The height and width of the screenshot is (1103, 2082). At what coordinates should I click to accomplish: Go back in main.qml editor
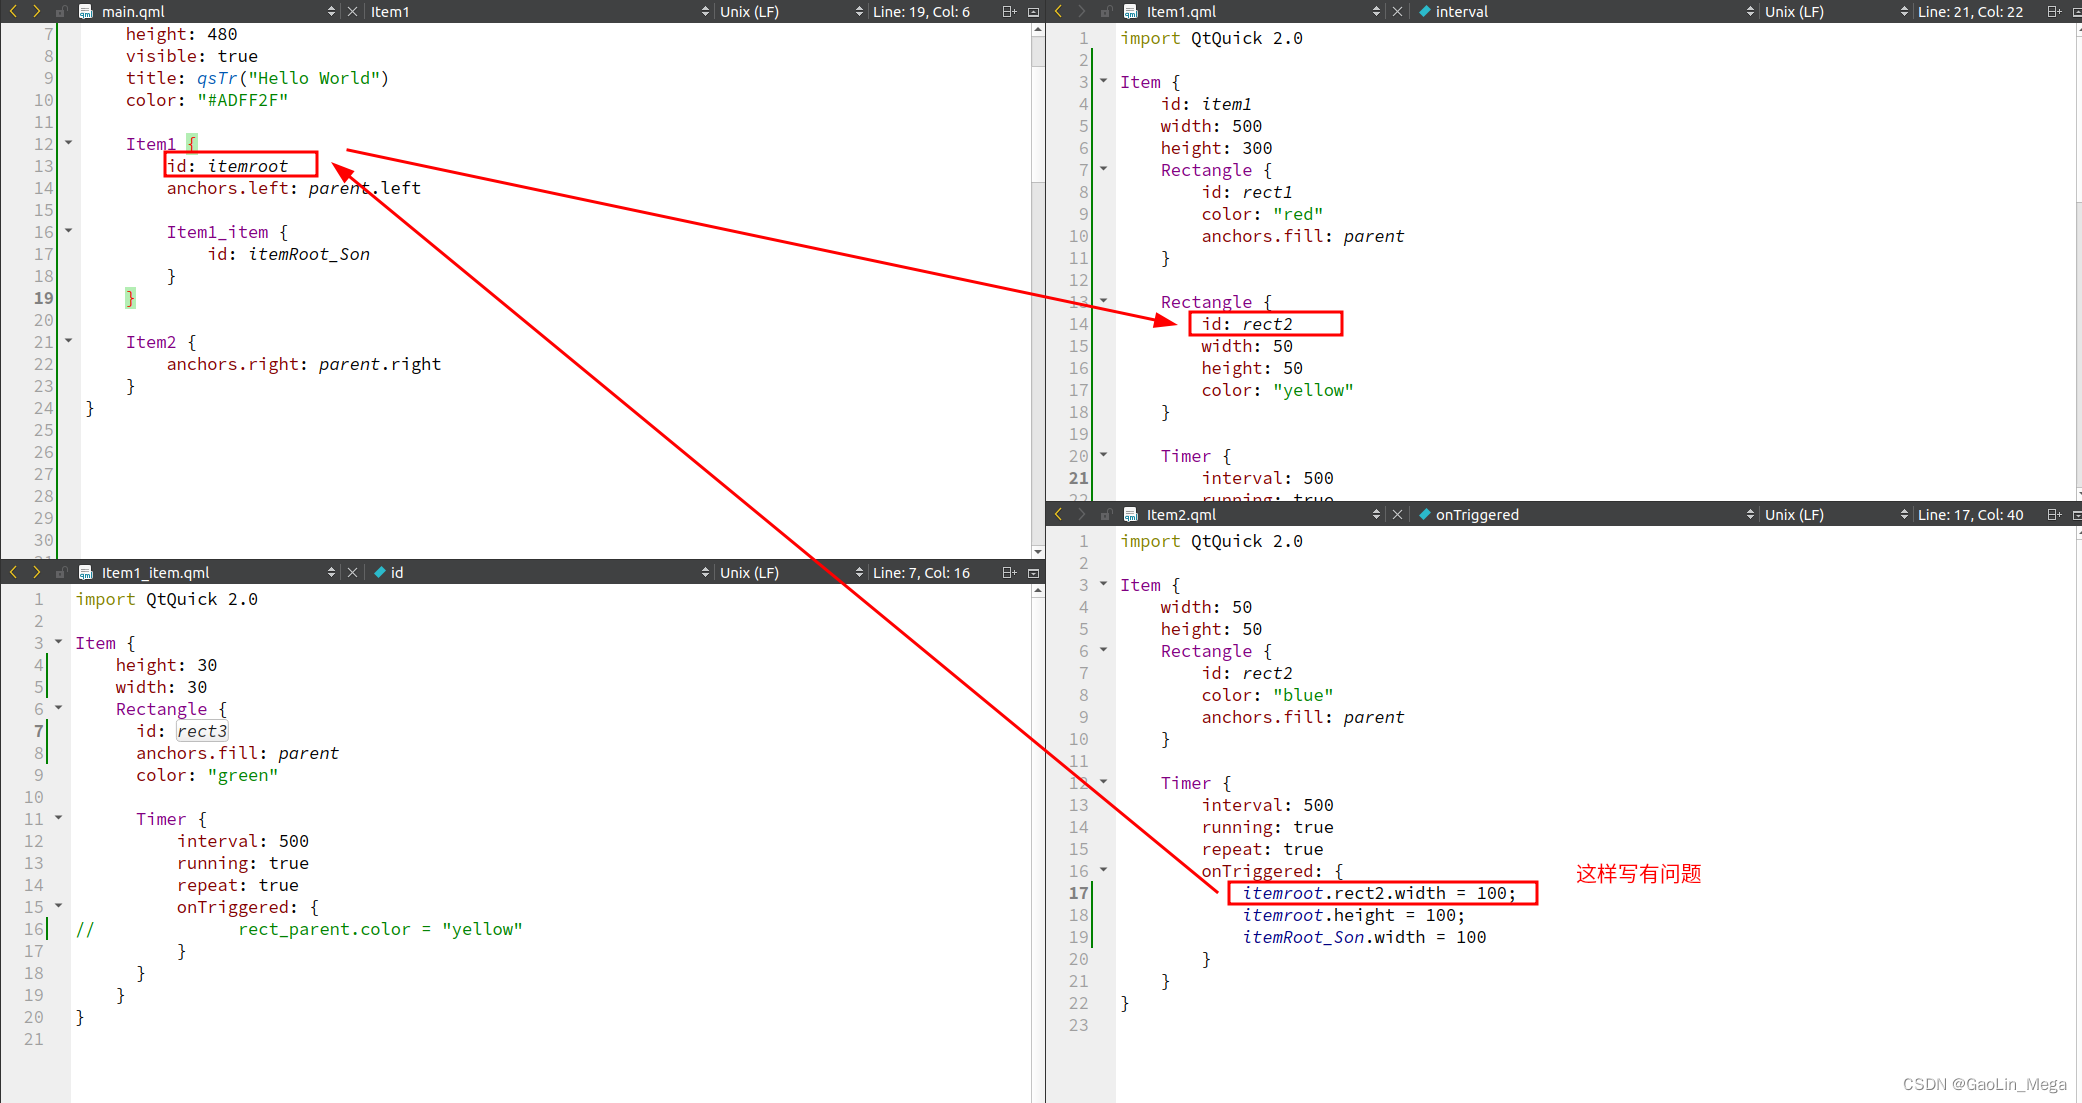click(13, 11)
